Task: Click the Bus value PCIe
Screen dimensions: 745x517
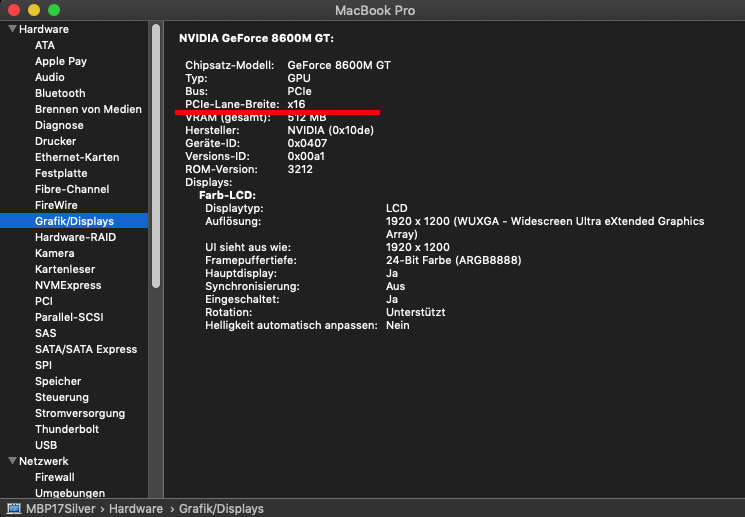Action: tap(299, 91)
